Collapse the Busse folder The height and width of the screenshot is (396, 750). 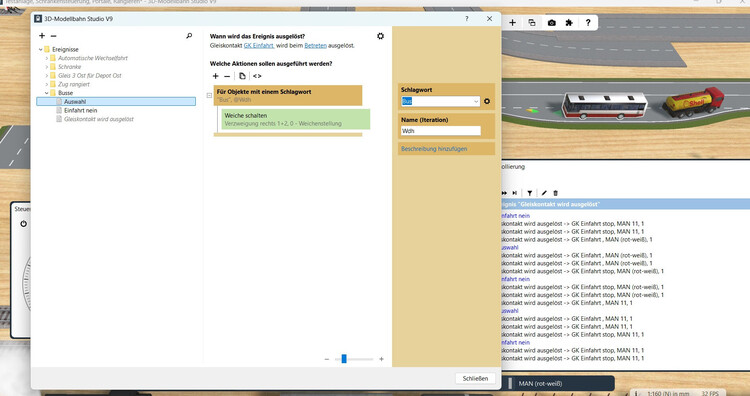coord(46,93)
